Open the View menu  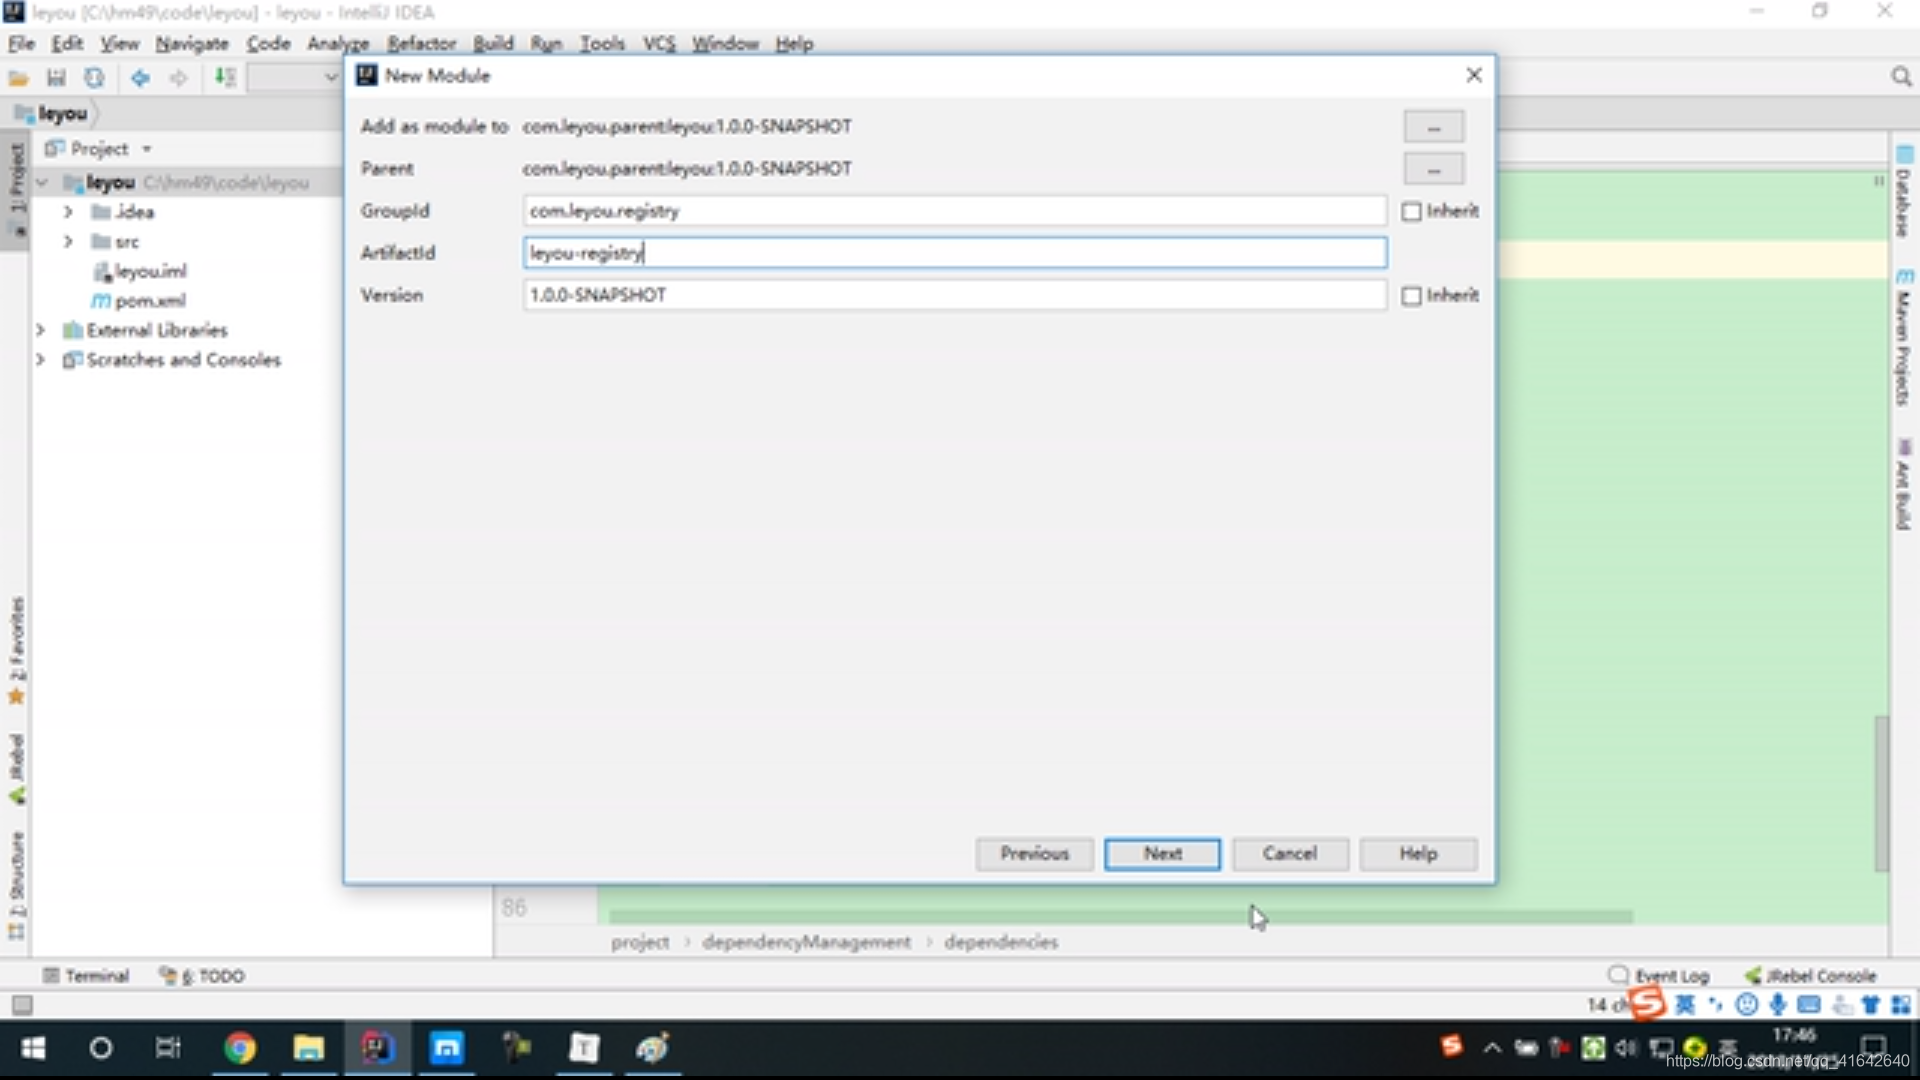pos(119,43)
